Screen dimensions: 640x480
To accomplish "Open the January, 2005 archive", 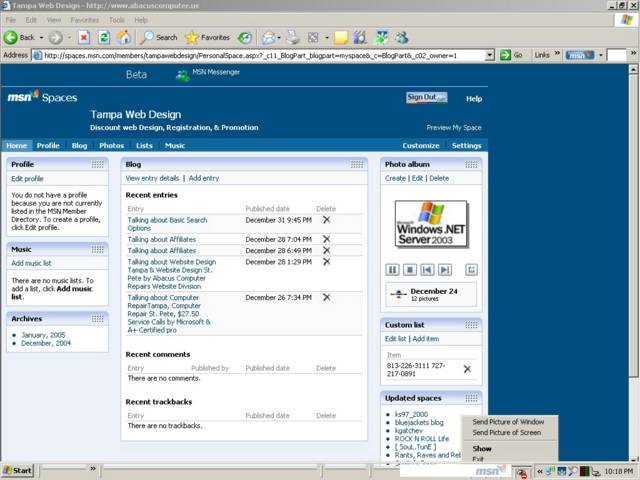I will (43, 335).
